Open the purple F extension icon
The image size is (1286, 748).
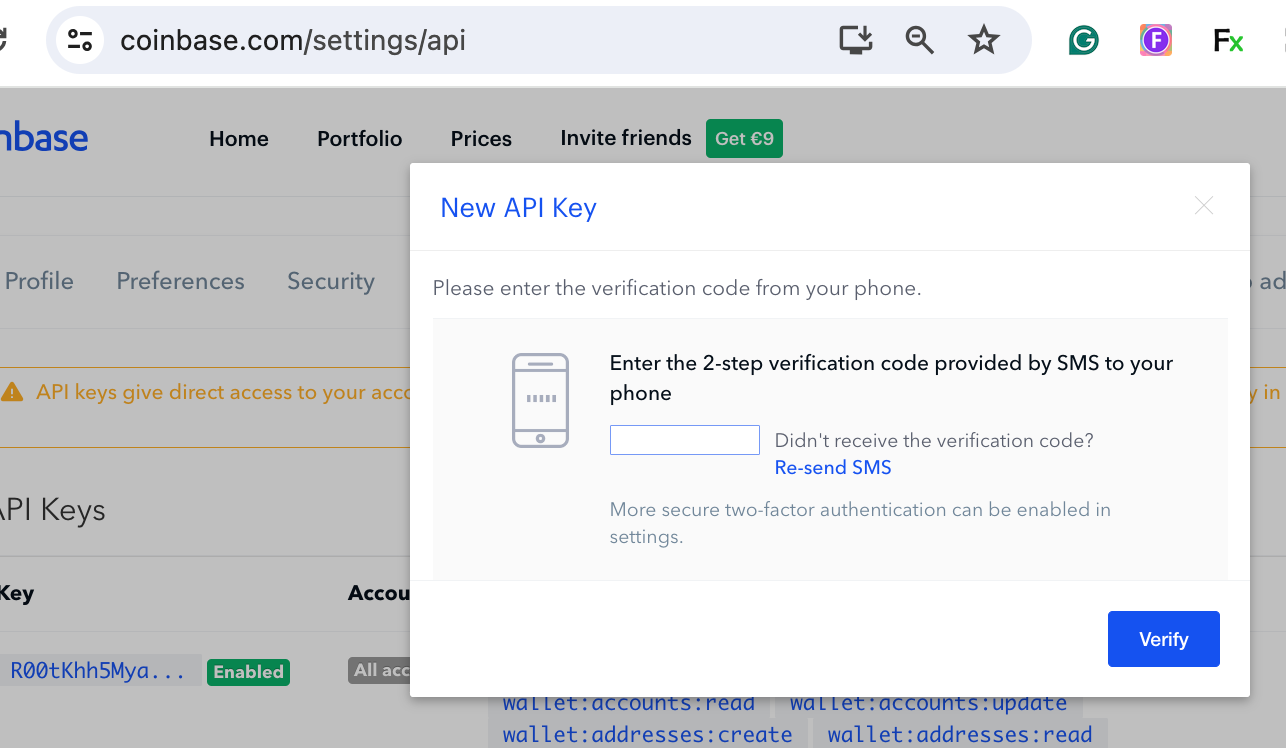(1156, 40)
